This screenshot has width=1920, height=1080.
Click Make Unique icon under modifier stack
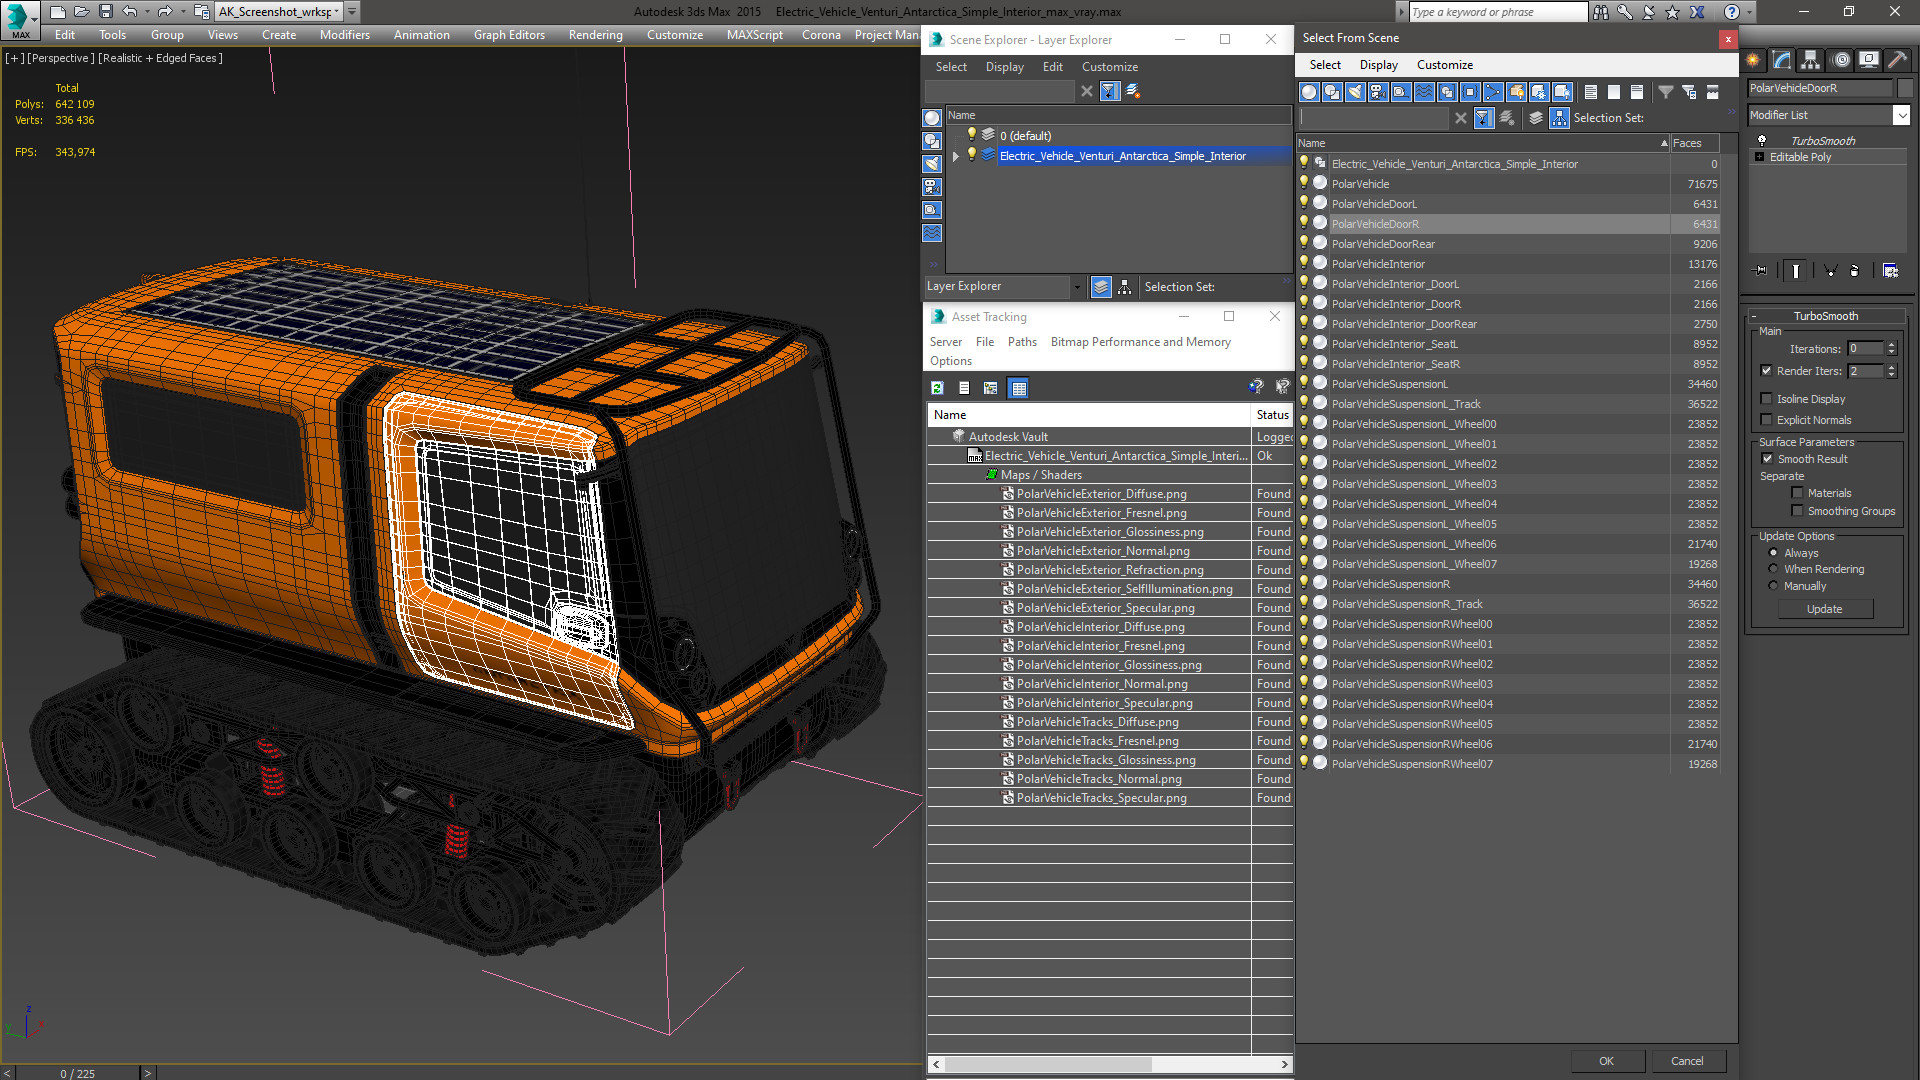pyautogui.click(x=1830, y=270)
